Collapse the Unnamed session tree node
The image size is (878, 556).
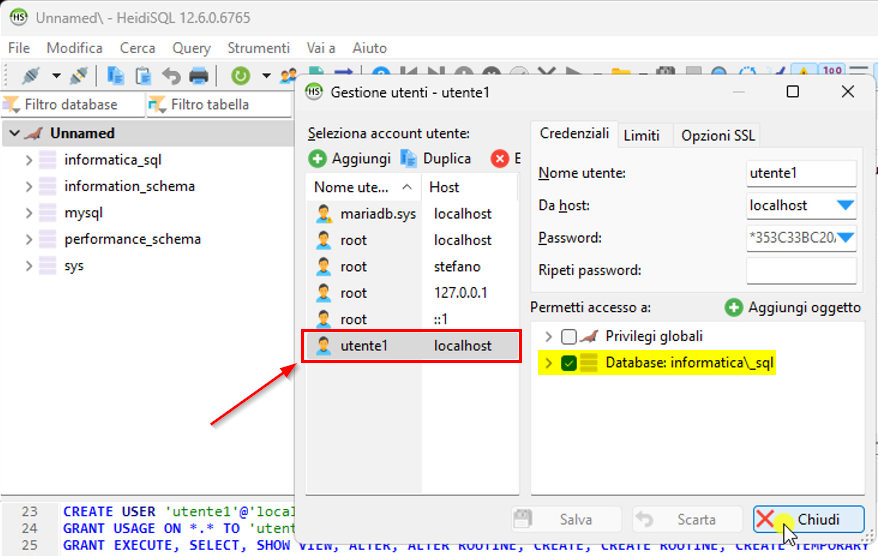coord(15,133)
